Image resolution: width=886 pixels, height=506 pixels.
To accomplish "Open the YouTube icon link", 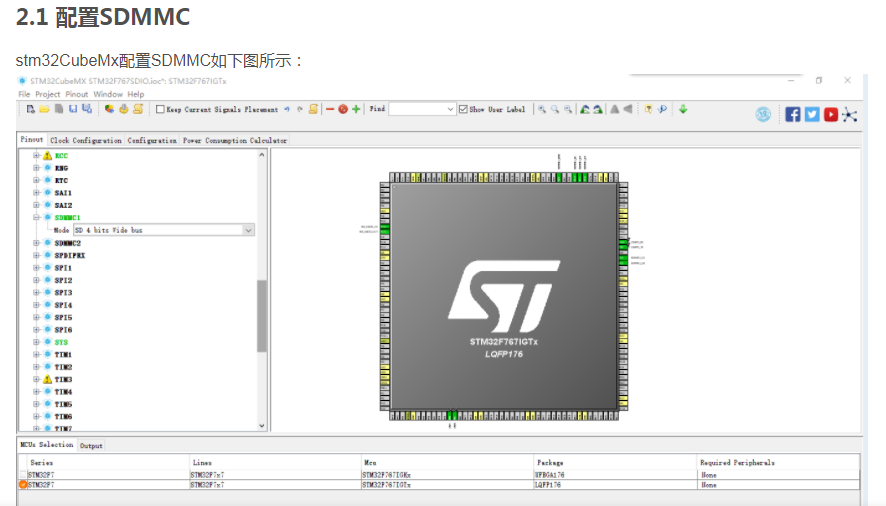I will [x=831, y=115].
